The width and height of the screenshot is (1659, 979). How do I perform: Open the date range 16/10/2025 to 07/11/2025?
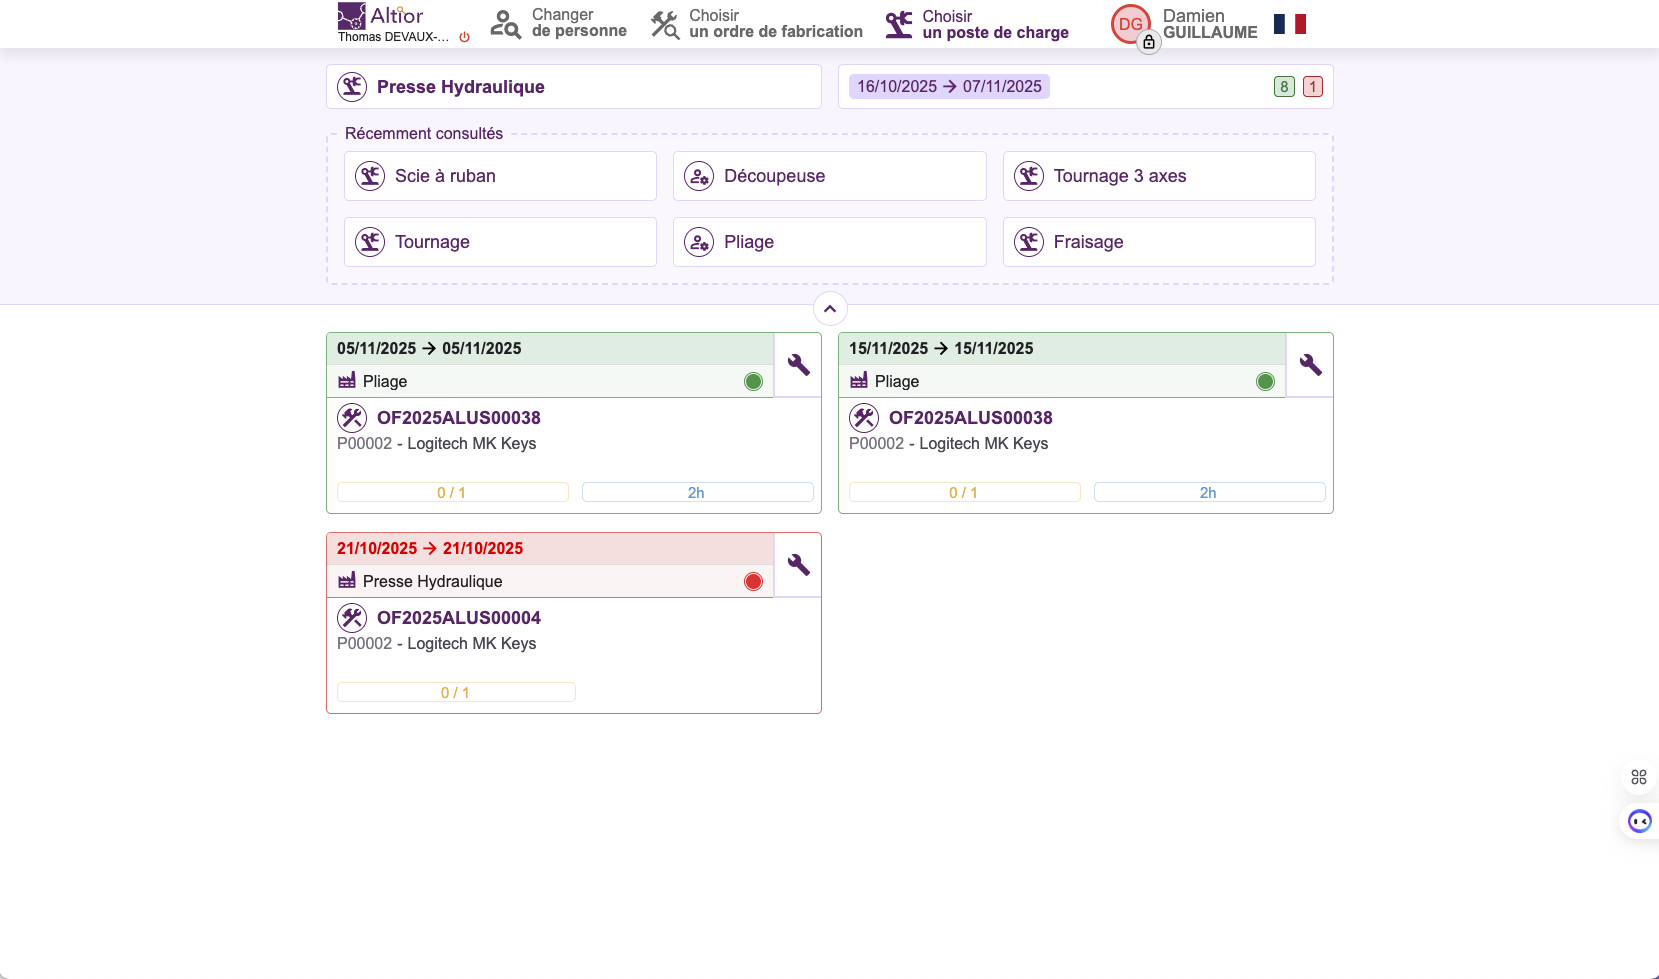949,87
